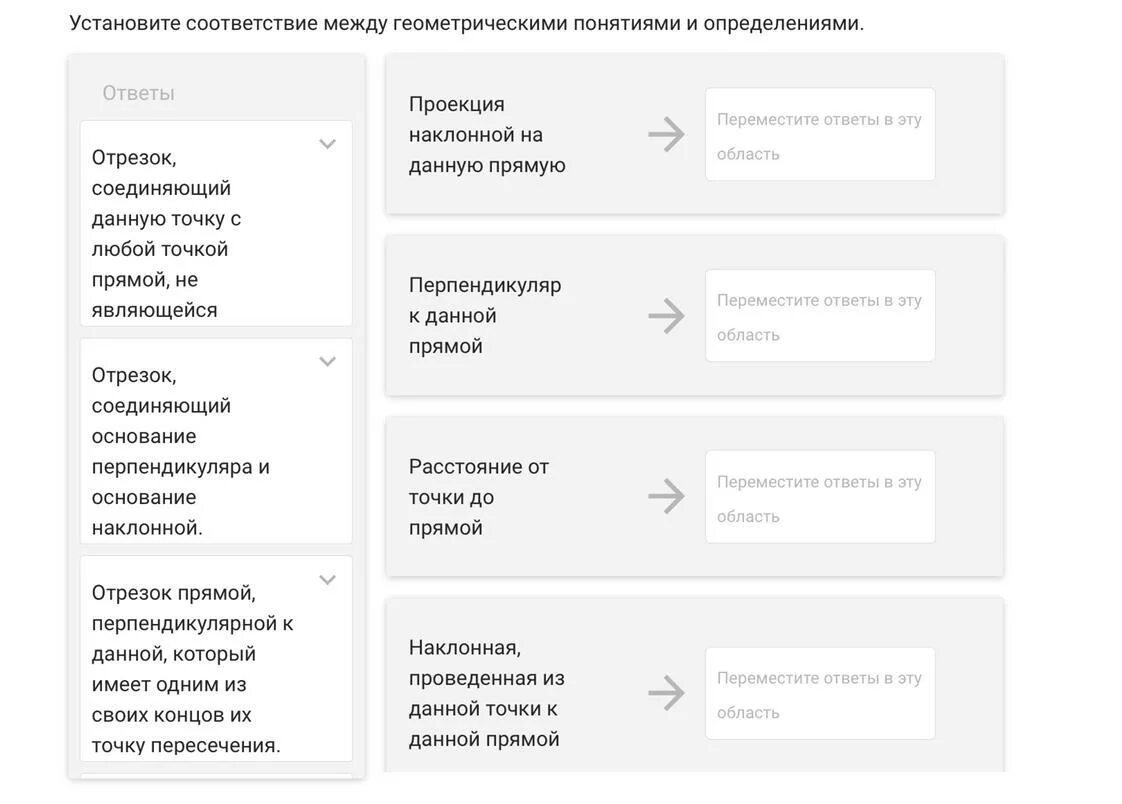Screen dimensions: 1122x804
Task: Expand the chevron on the "Отрезок прямой, перпендикулярной" card
Action: point(327,580)
